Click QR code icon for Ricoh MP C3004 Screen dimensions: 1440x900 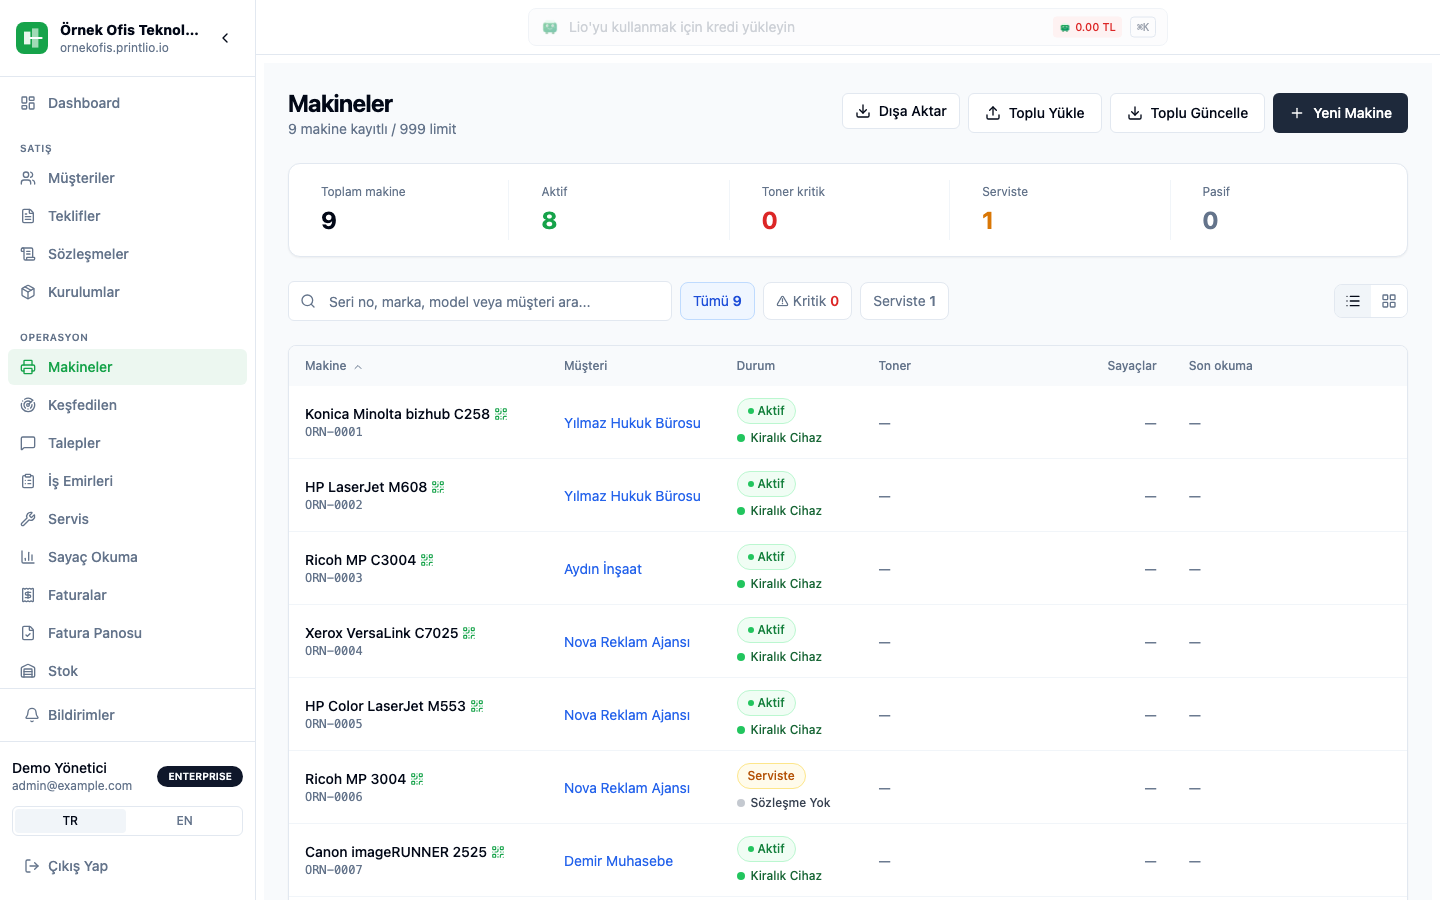click(427, 560)
